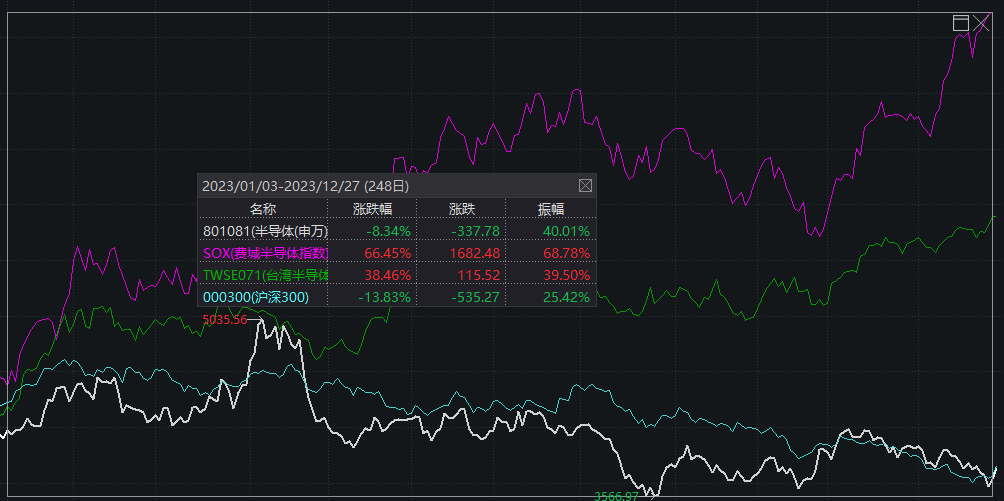
Task: Click SOX's 66.45% change value
Action: tap(372, 253)
